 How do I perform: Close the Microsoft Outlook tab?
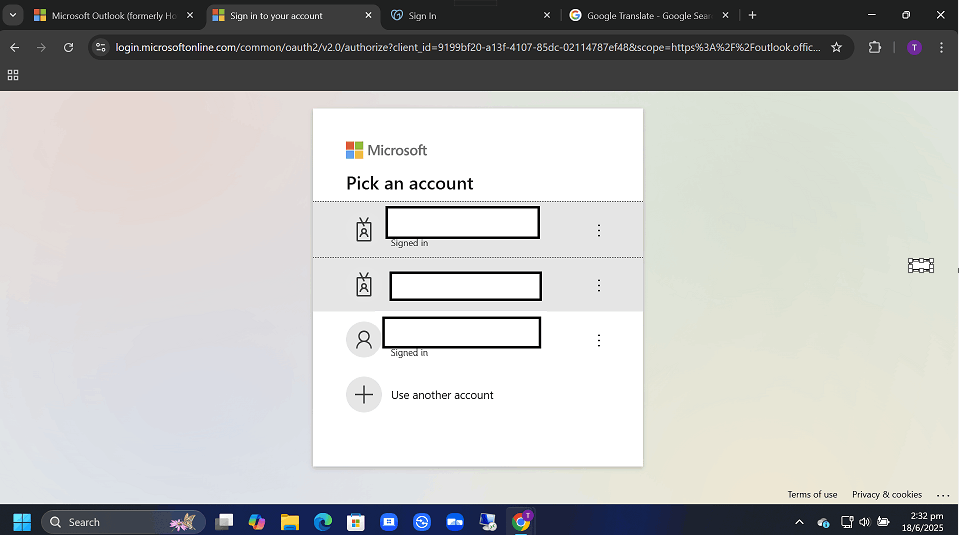[x=190, y=15]
